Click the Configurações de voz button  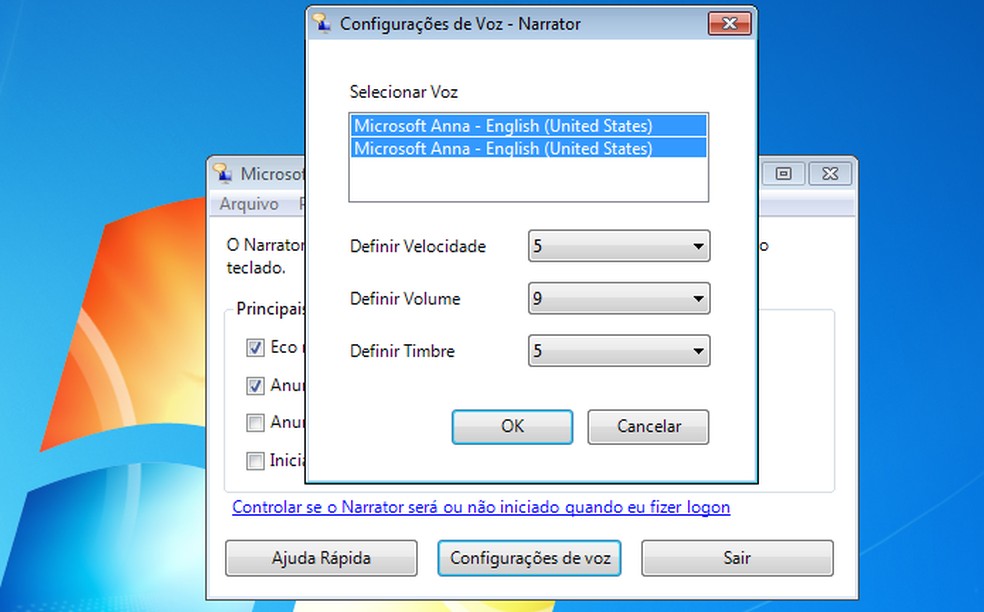[x=530, y=558]
